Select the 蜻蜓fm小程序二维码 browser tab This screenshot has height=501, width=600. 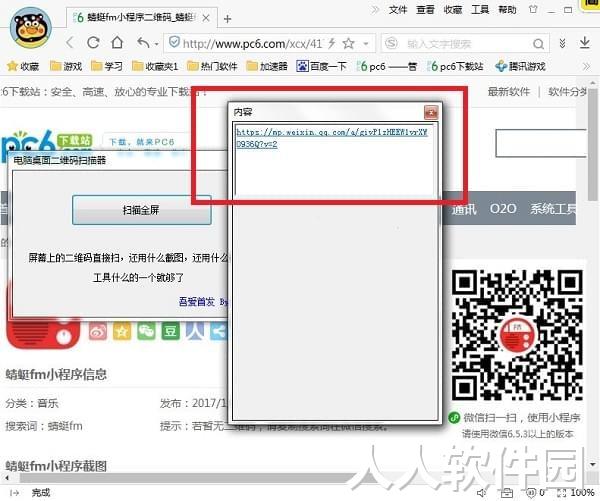[x=142, y=17]
